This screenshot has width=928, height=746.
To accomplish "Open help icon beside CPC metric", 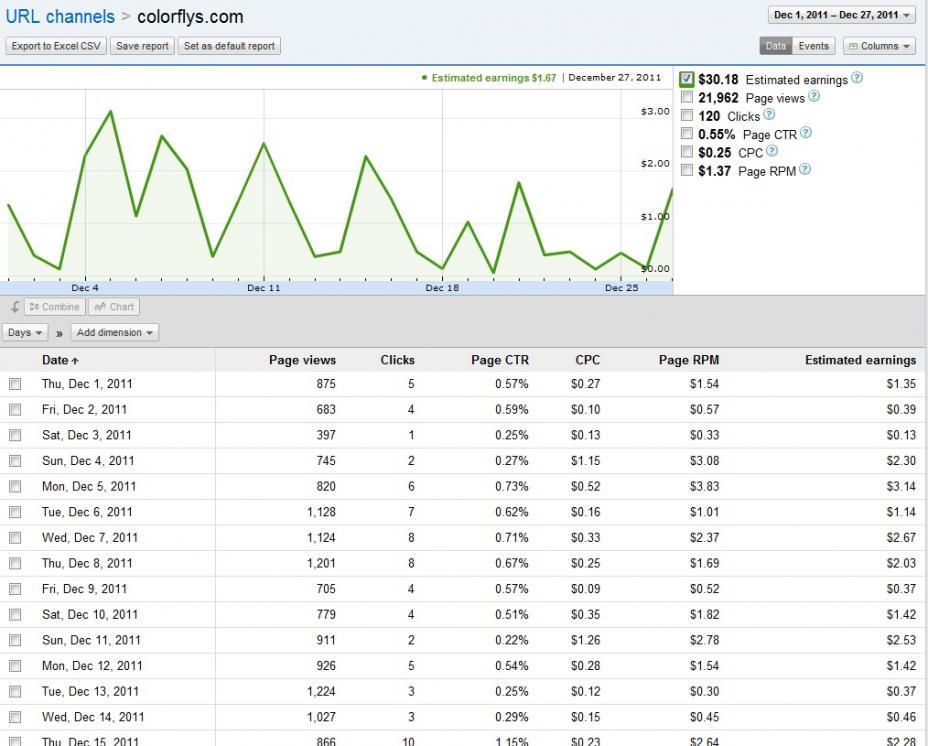I will [772, 151].
